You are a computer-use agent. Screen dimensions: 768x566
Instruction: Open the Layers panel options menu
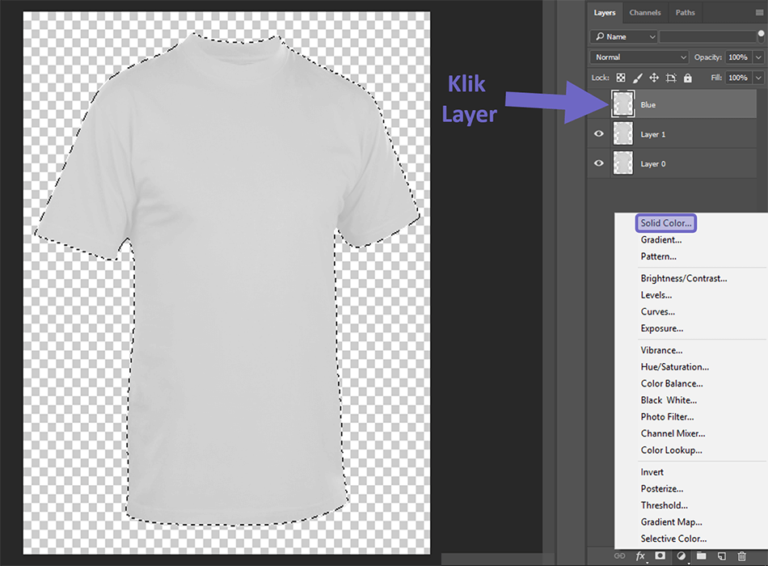point(759,13)
